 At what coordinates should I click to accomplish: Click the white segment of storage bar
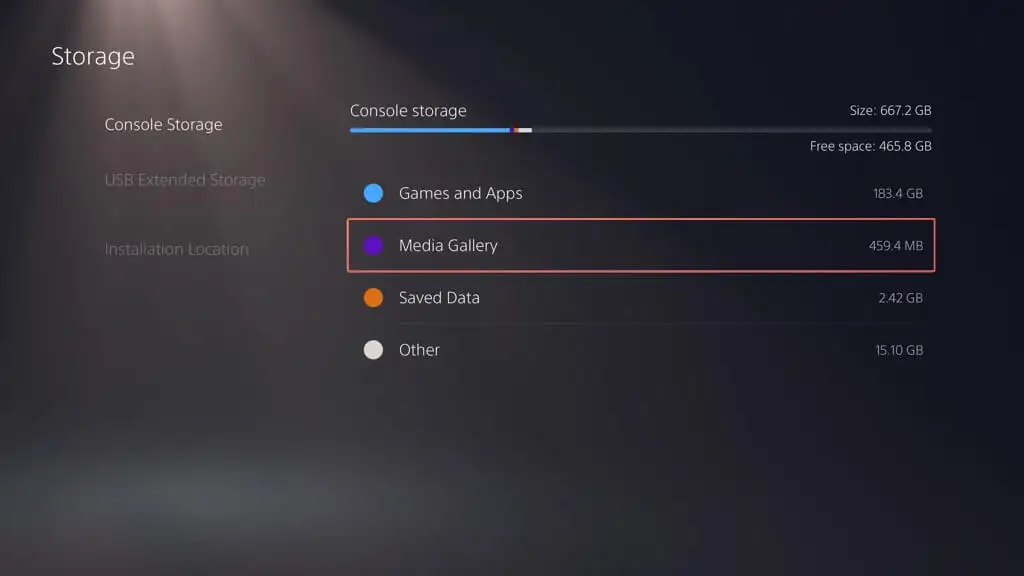[x=525, y=130]
